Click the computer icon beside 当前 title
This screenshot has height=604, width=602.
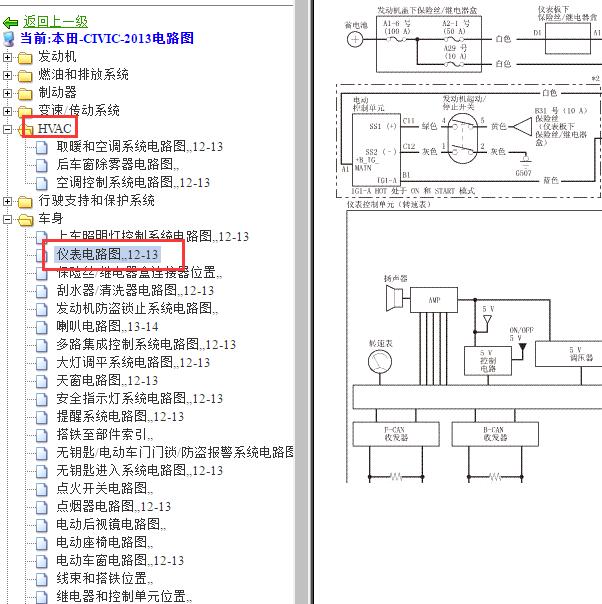tap(9, 39)
